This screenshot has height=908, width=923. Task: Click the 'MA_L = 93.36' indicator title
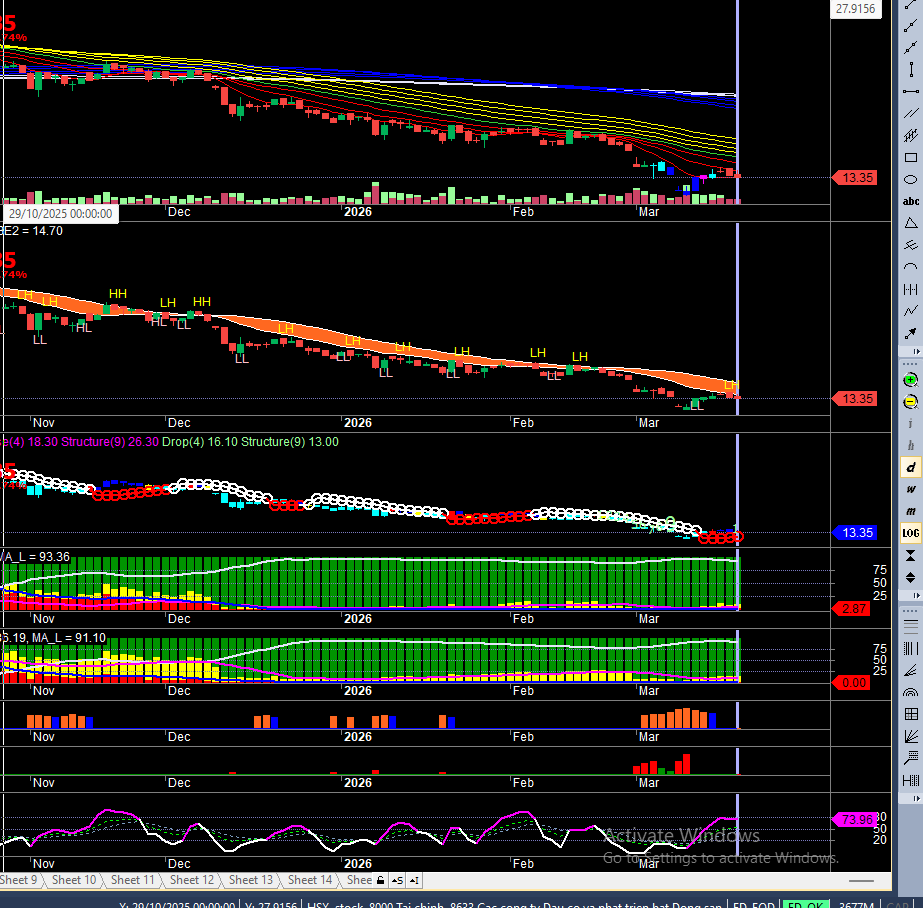point(35,557)
